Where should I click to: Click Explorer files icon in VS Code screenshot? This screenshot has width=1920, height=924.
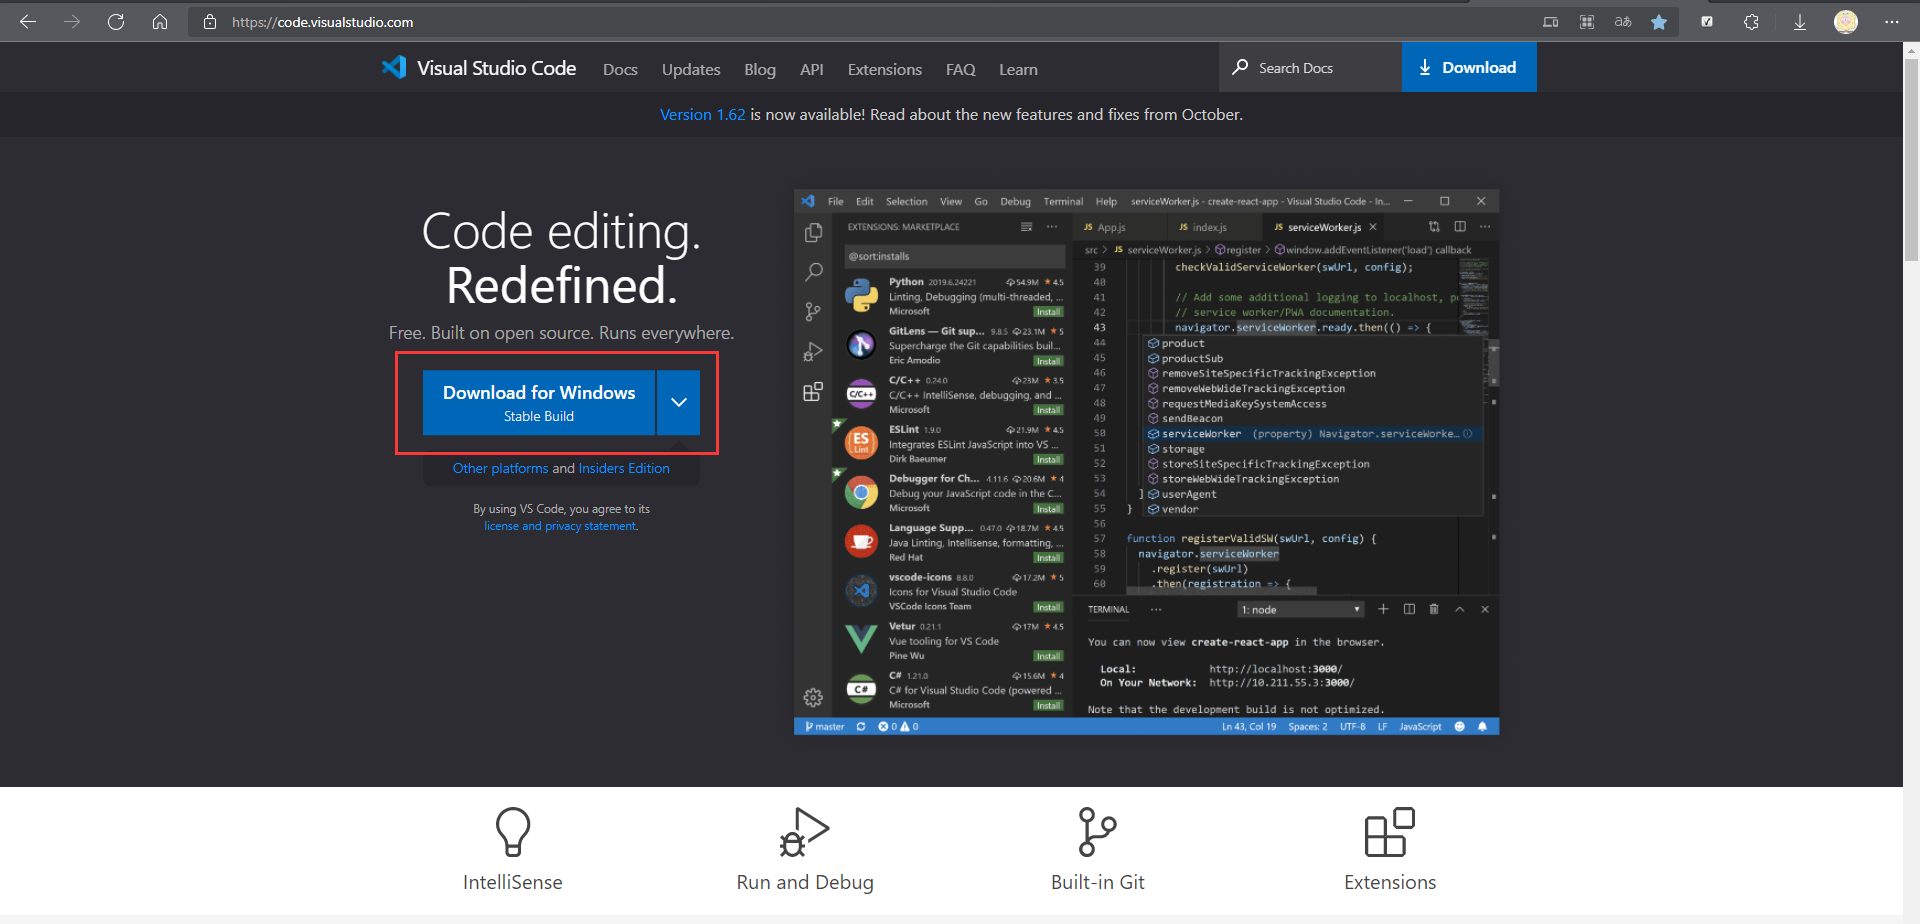point(813,232)
